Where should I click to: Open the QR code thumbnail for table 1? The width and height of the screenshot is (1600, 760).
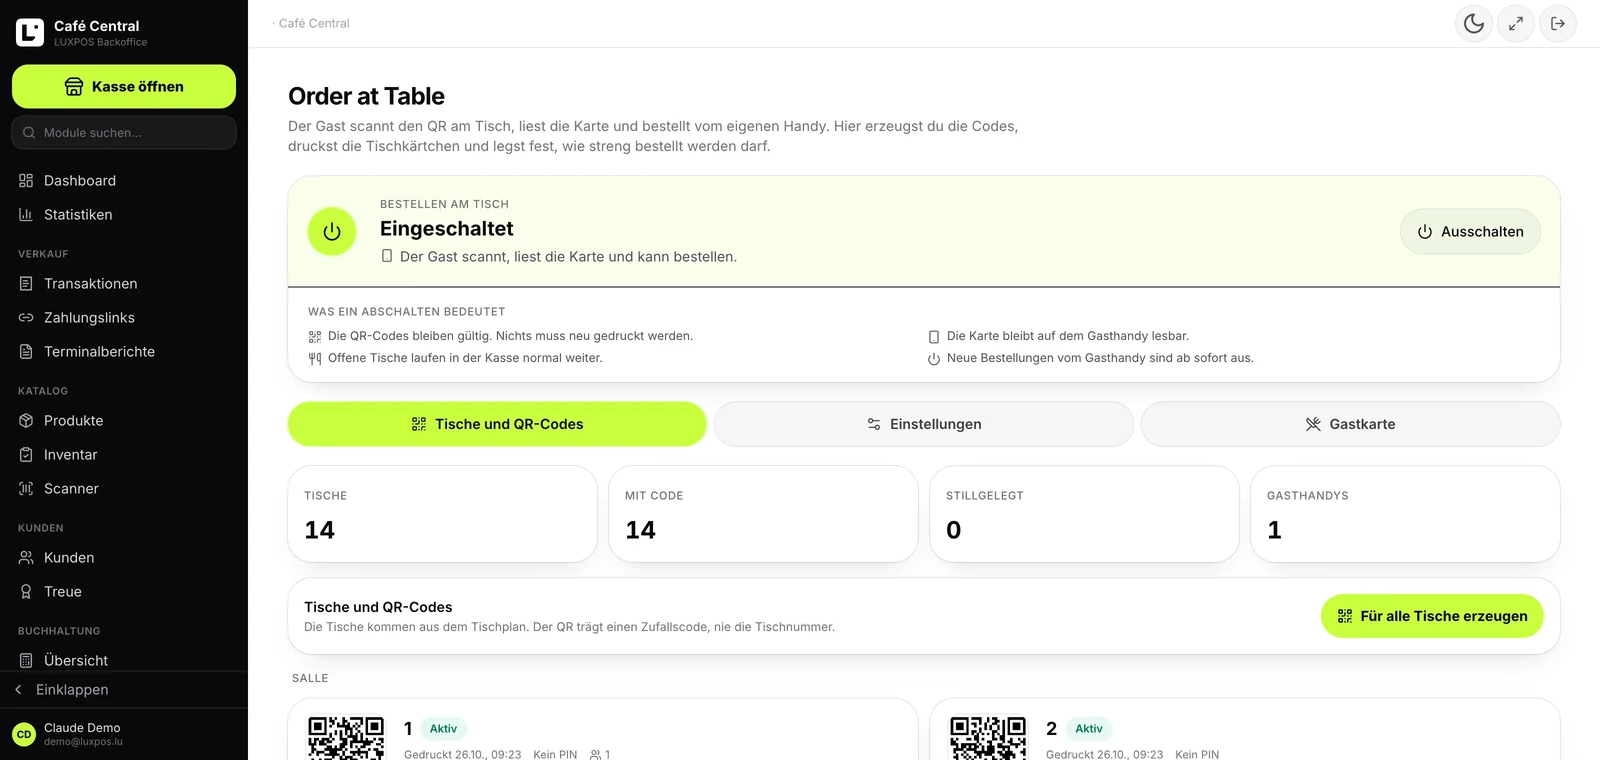click(x=346, y=738)
